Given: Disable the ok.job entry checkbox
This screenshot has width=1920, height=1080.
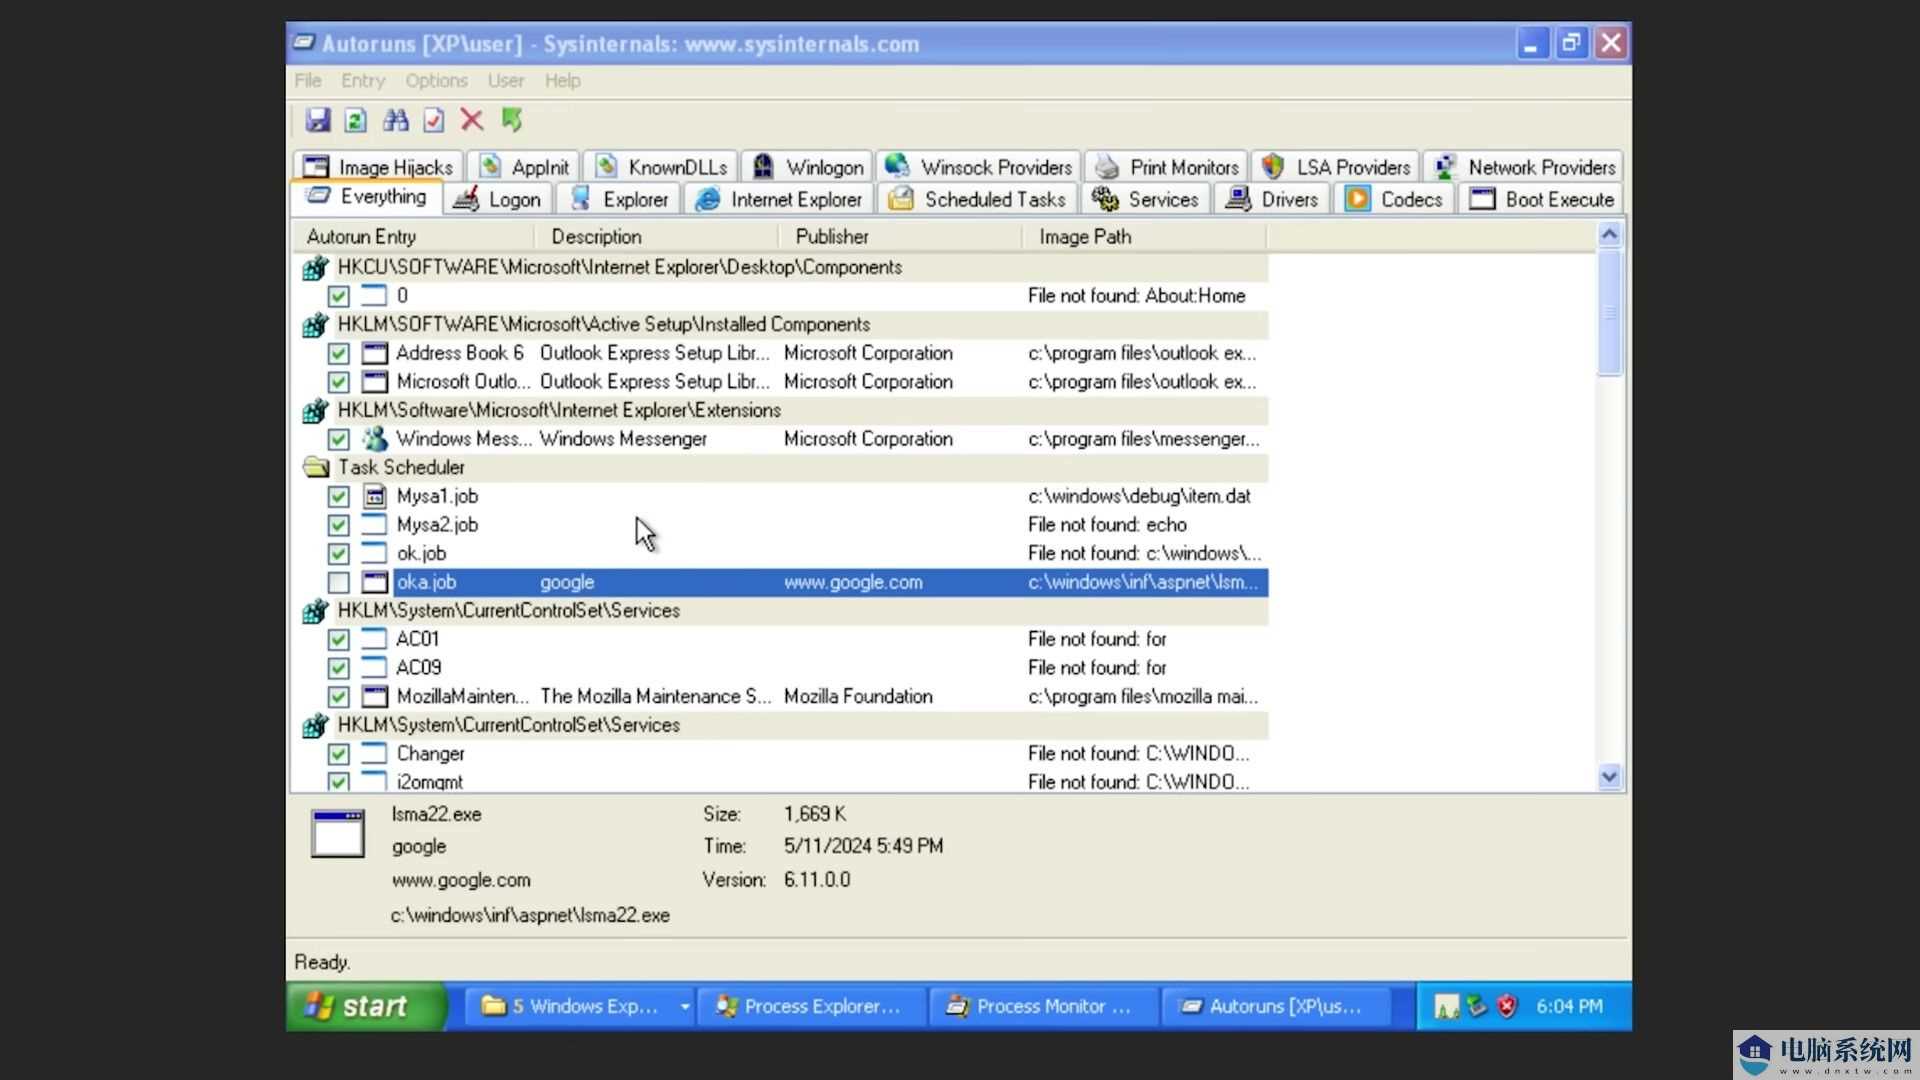Looking at the screenshot, I should [338, 553].
